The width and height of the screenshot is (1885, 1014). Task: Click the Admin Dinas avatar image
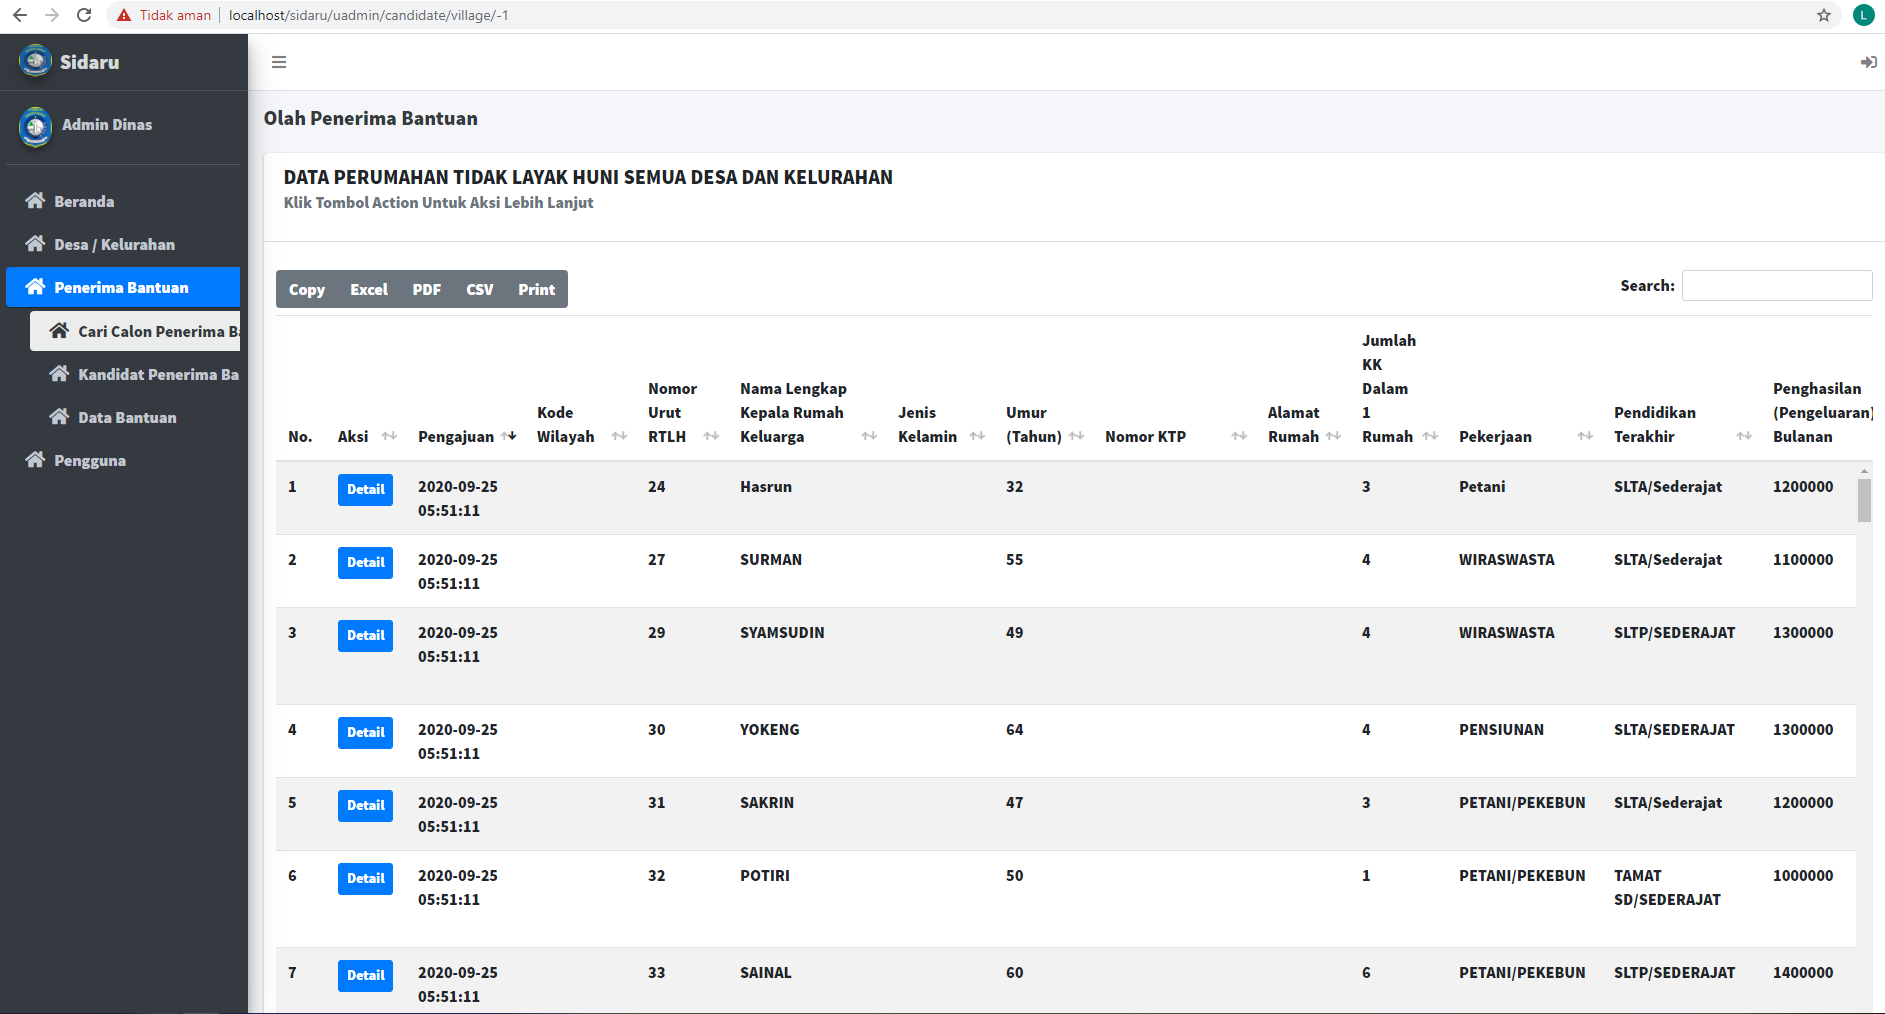coord(36,126)
